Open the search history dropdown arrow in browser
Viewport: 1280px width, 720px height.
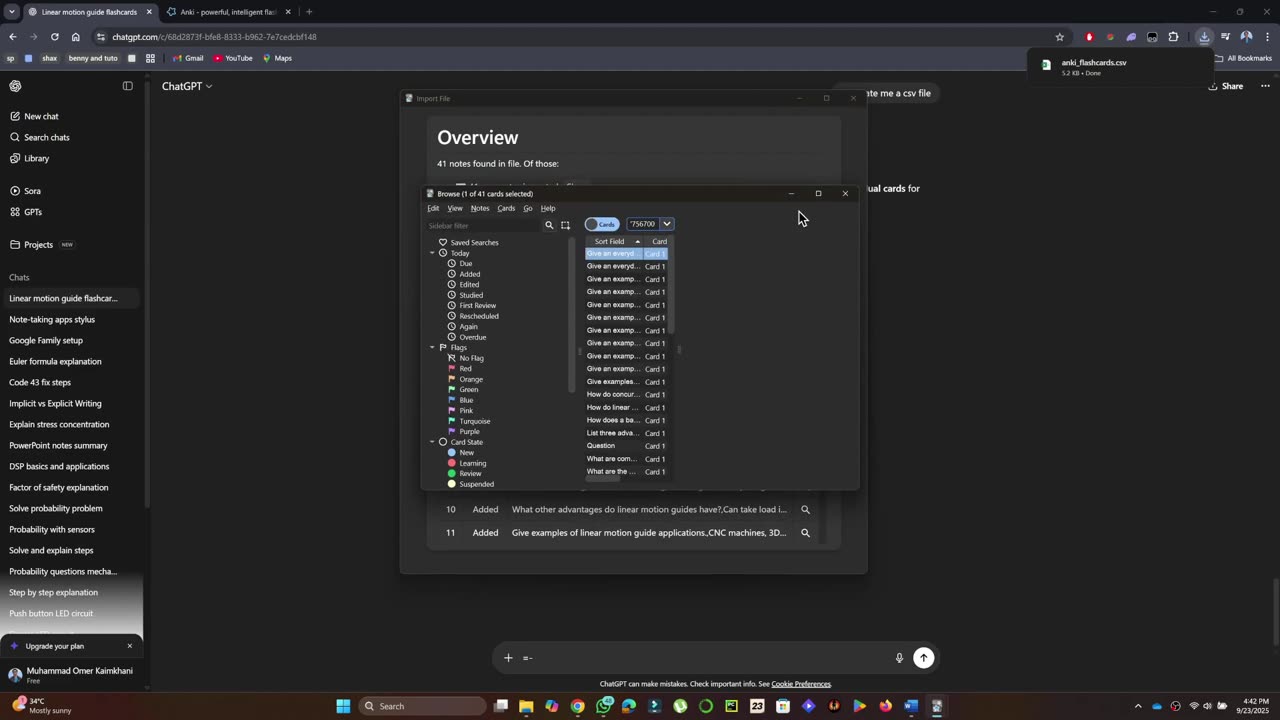[667, 224]
